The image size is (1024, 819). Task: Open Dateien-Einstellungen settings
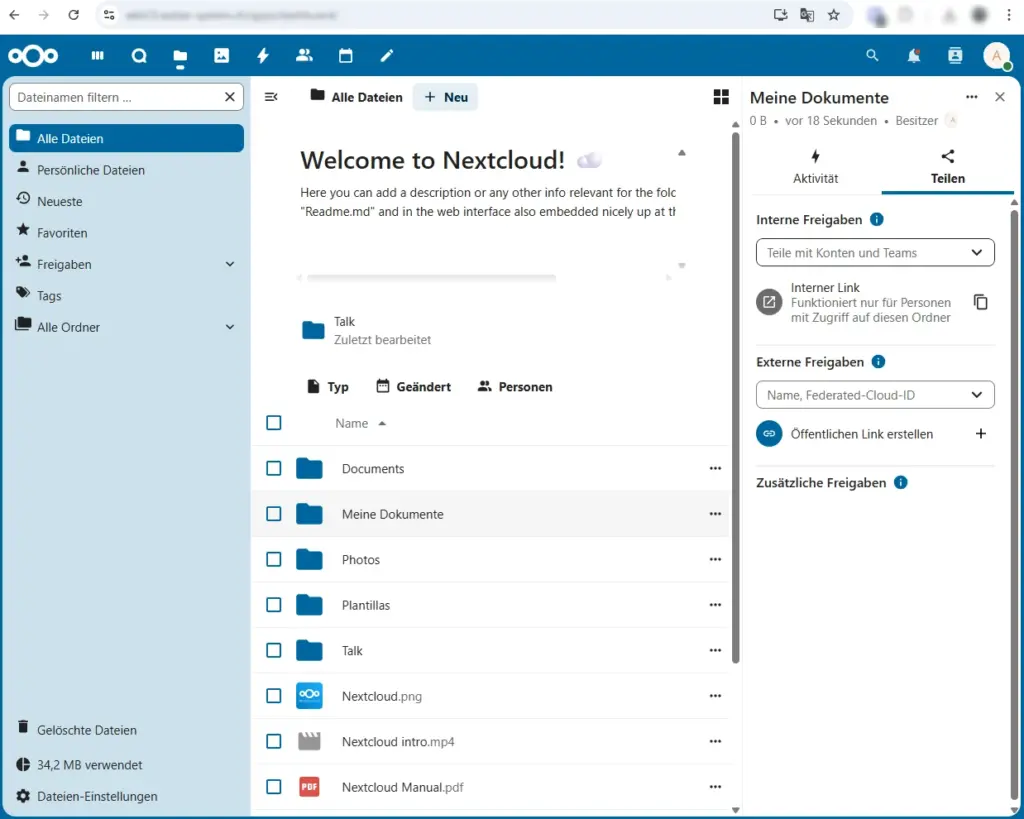point(127,796)
